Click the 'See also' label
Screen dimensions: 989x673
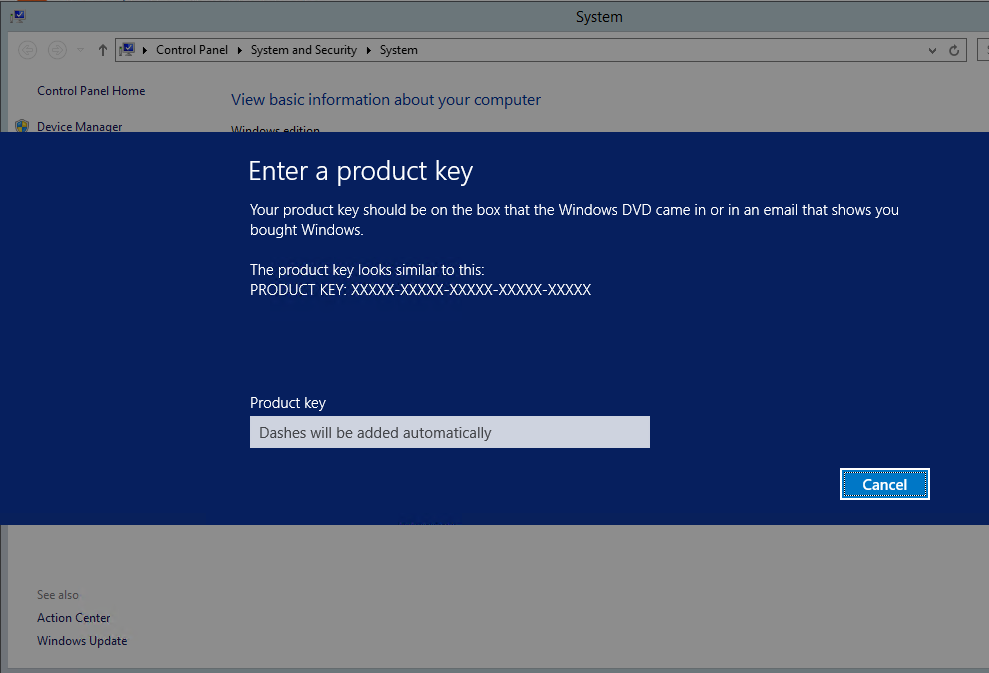57,595
